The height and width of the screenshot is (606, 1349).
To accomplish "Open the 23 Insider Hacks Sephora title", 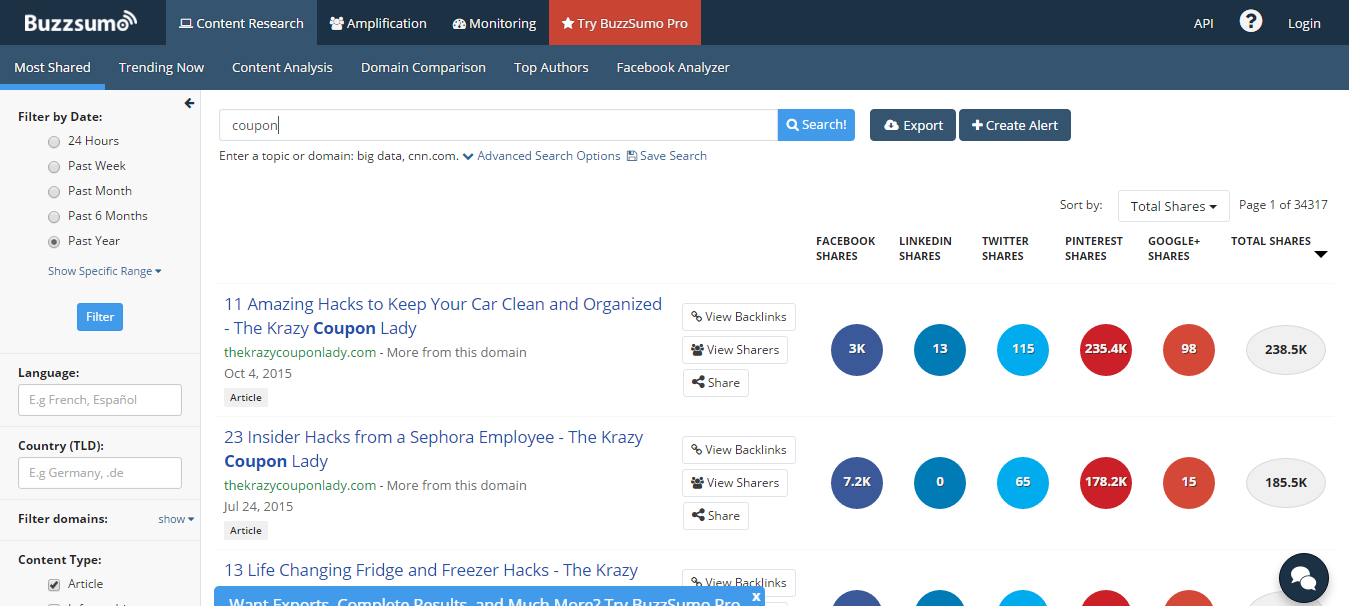I will click(x=433, y=449).
